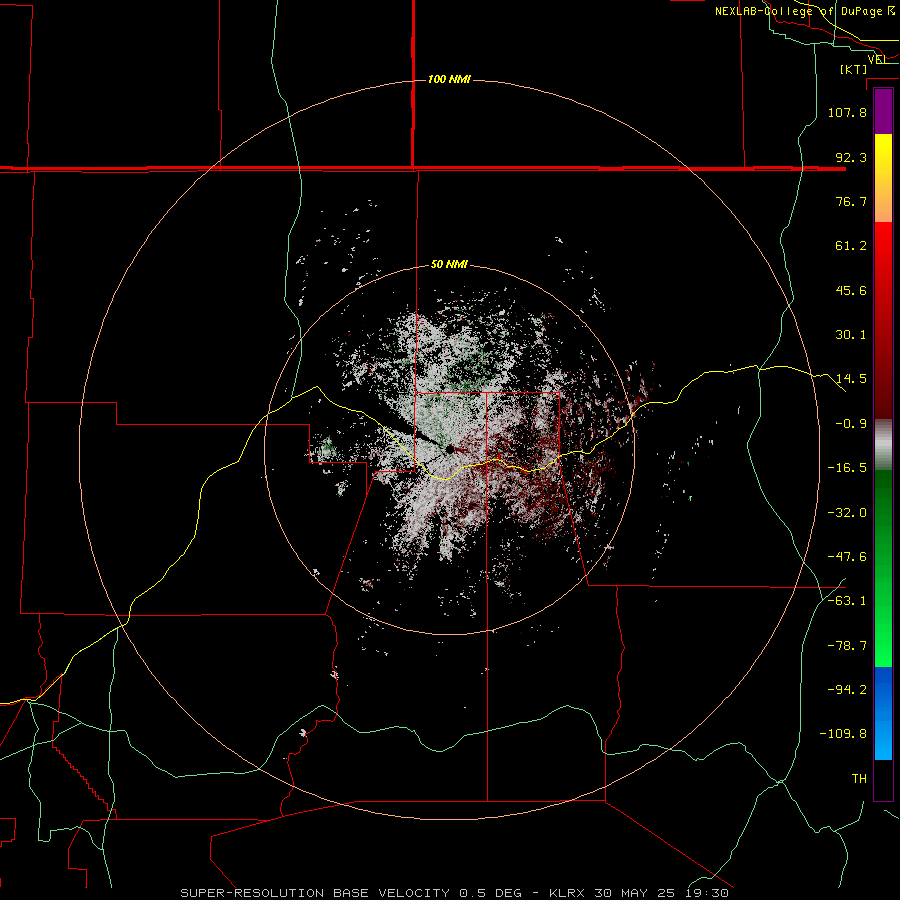Click the 30.1 velocity scale value
This screenshot has width=900, height=900.
pyautogui.click(x=851, y=335)
